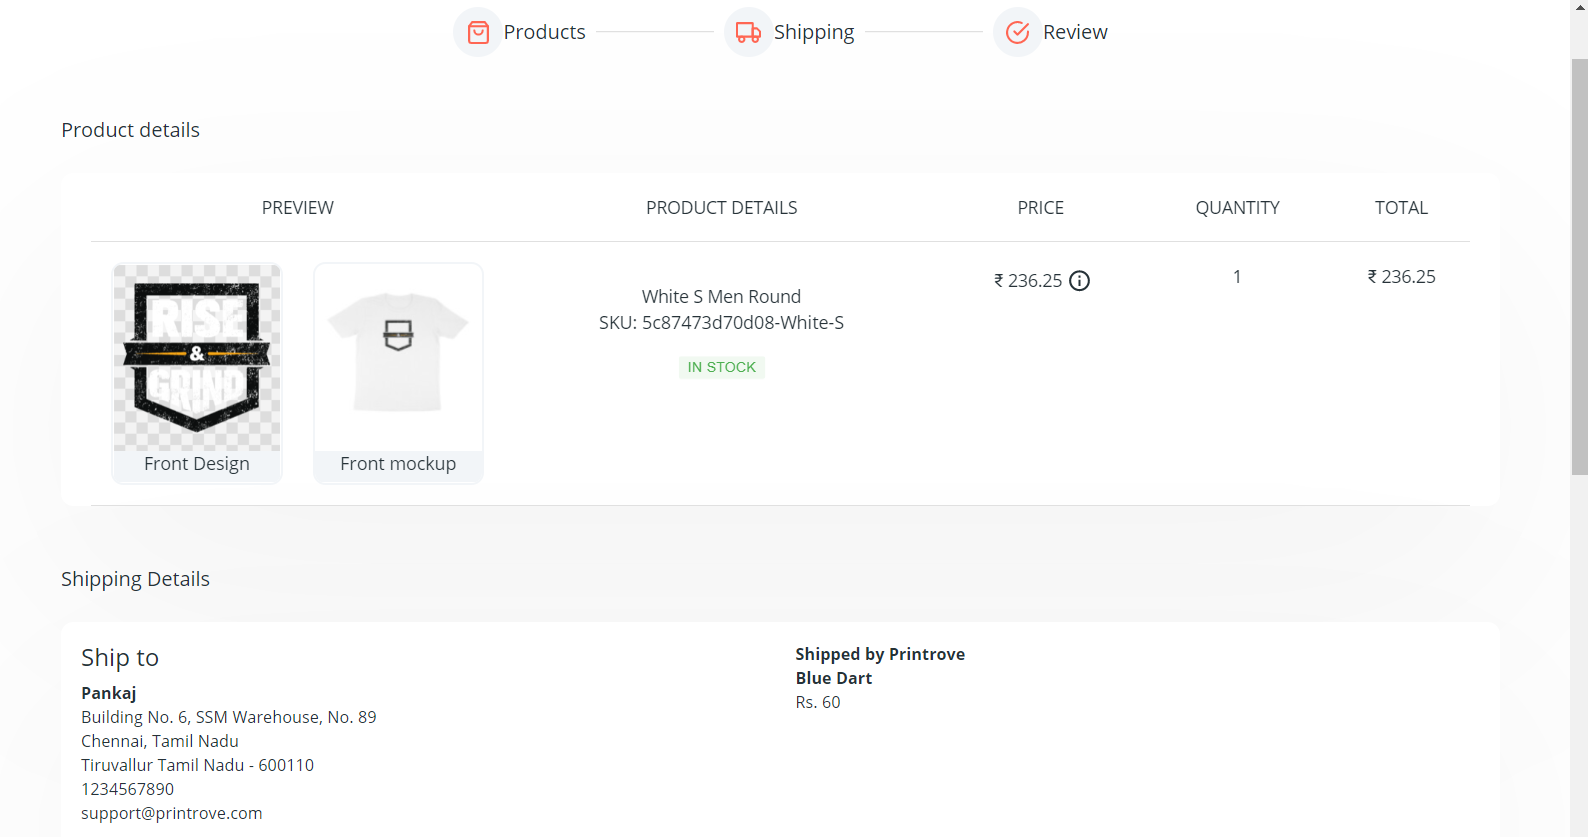Click the IN STOCK badge

coord(721,367)
